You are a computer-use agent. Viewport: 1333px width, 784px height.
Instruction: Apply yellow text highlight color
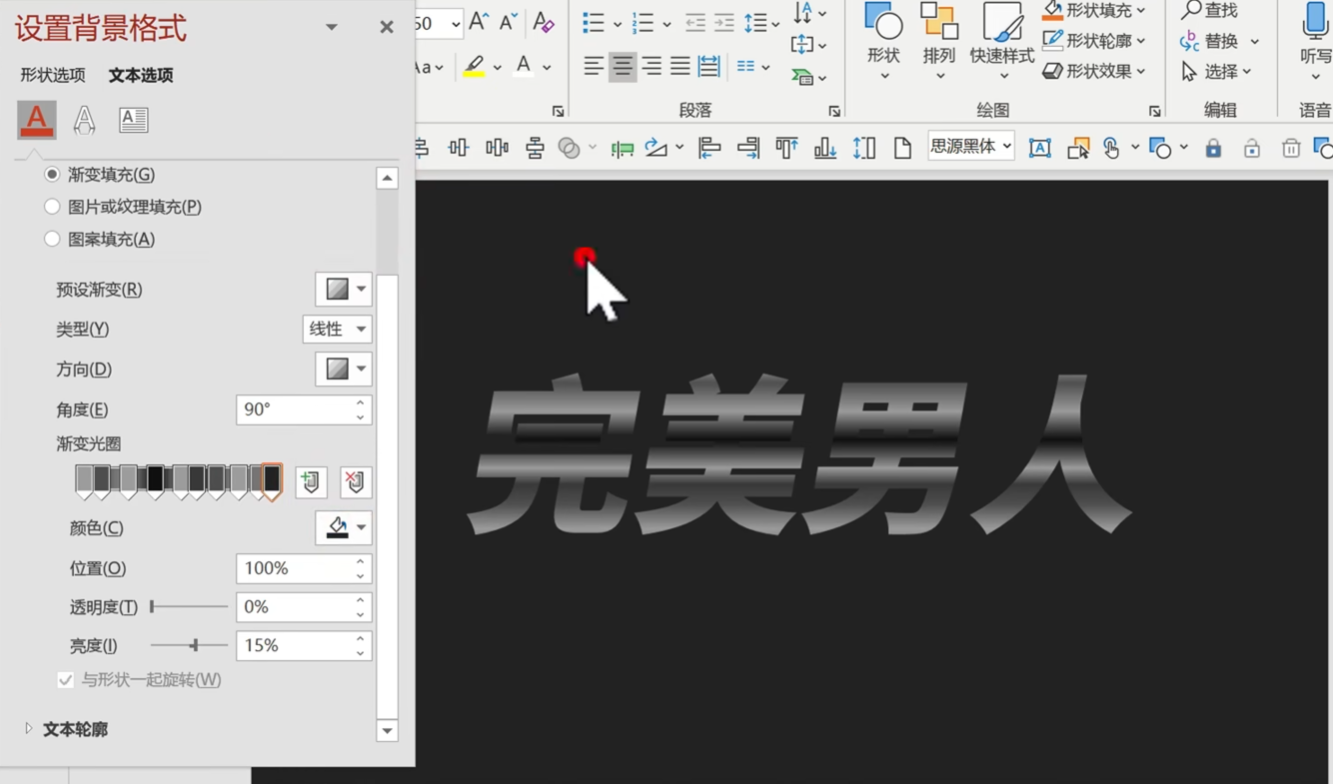coord(474,67)
